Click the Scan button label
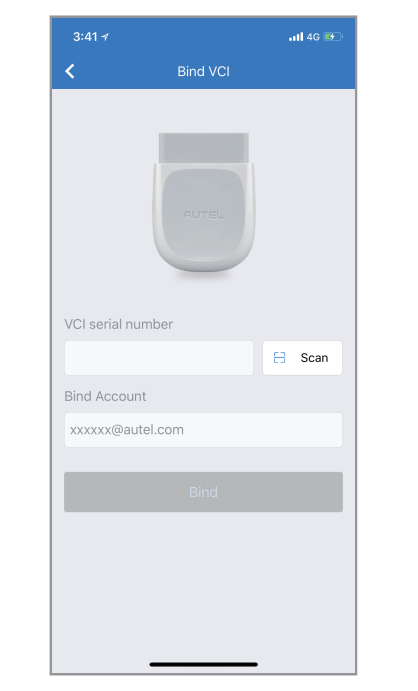Screen dimensions: 418x691 click(314, 357)
